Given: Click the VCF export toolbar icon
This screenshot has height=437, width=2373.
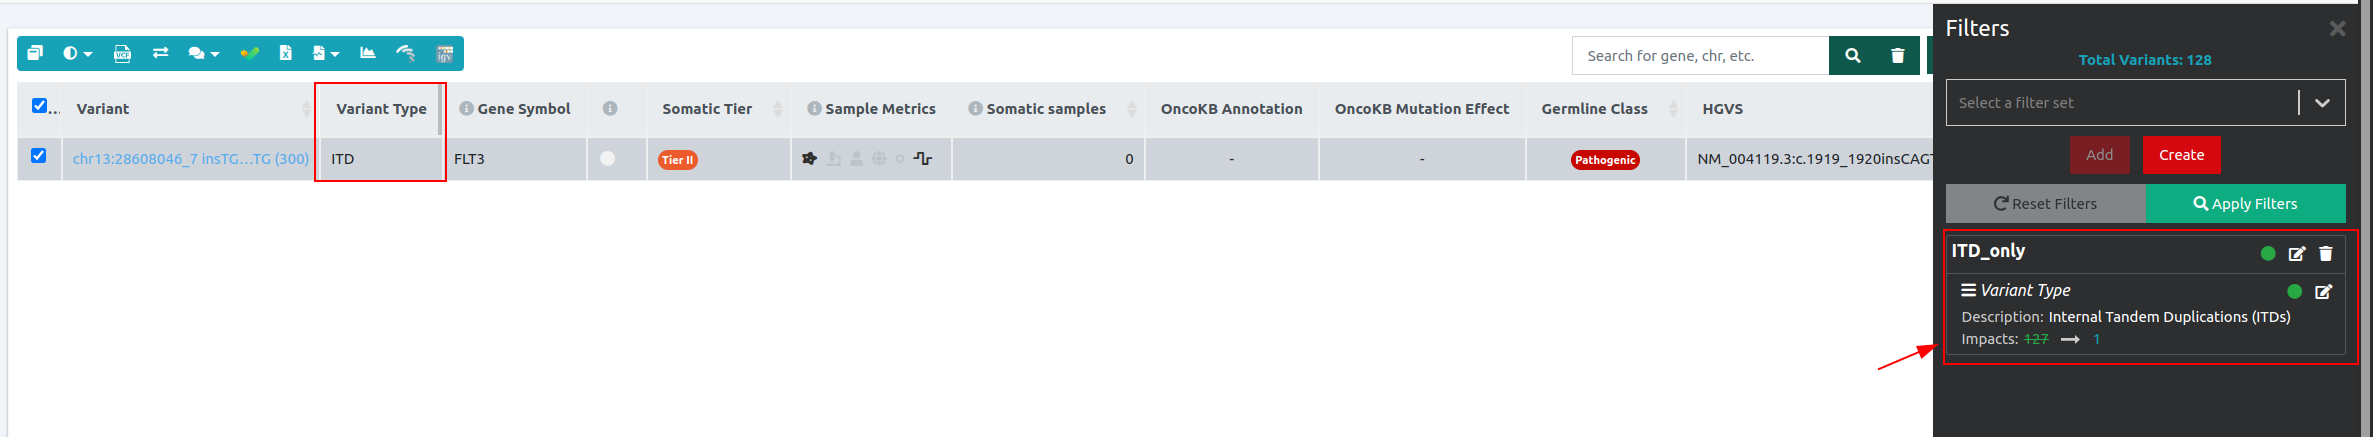Looking at the screenshot, I should pyautogui.click(x=122, y=54).
